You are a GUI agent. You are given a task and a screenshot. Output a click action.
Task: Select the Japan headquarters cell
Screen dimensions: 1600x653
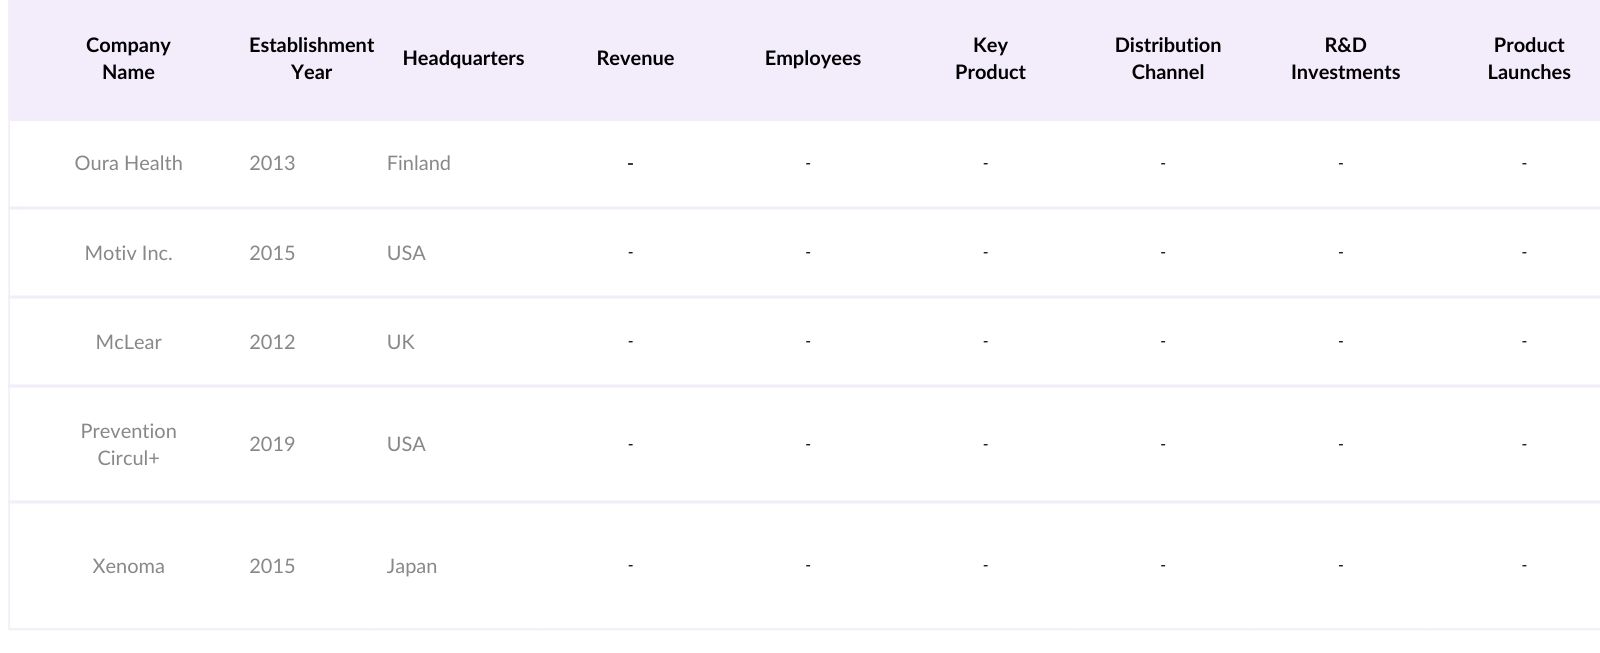click(x=411, y=566)
